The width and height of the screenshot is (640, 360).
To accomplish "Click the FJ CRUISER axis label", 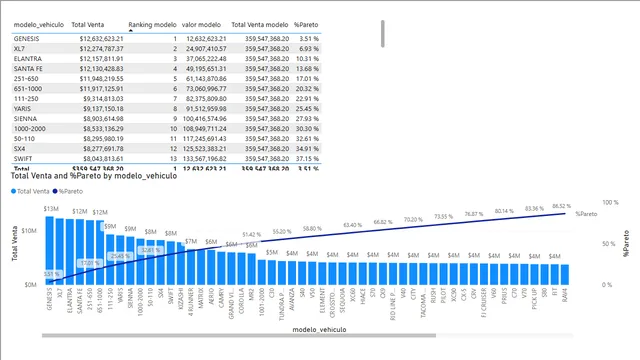I will pos(484,303).
